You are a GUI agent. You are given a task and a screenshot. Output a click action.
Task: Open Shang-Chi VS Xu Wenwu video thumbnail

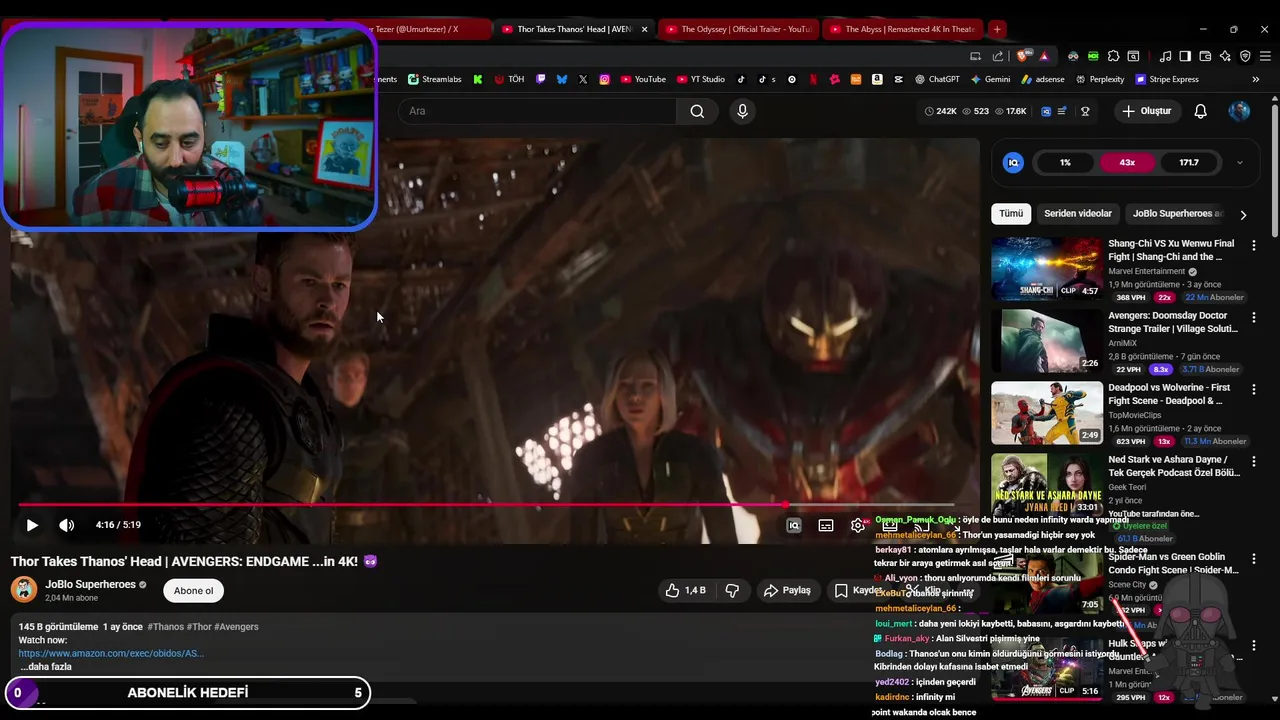(x=1047, y=269)
